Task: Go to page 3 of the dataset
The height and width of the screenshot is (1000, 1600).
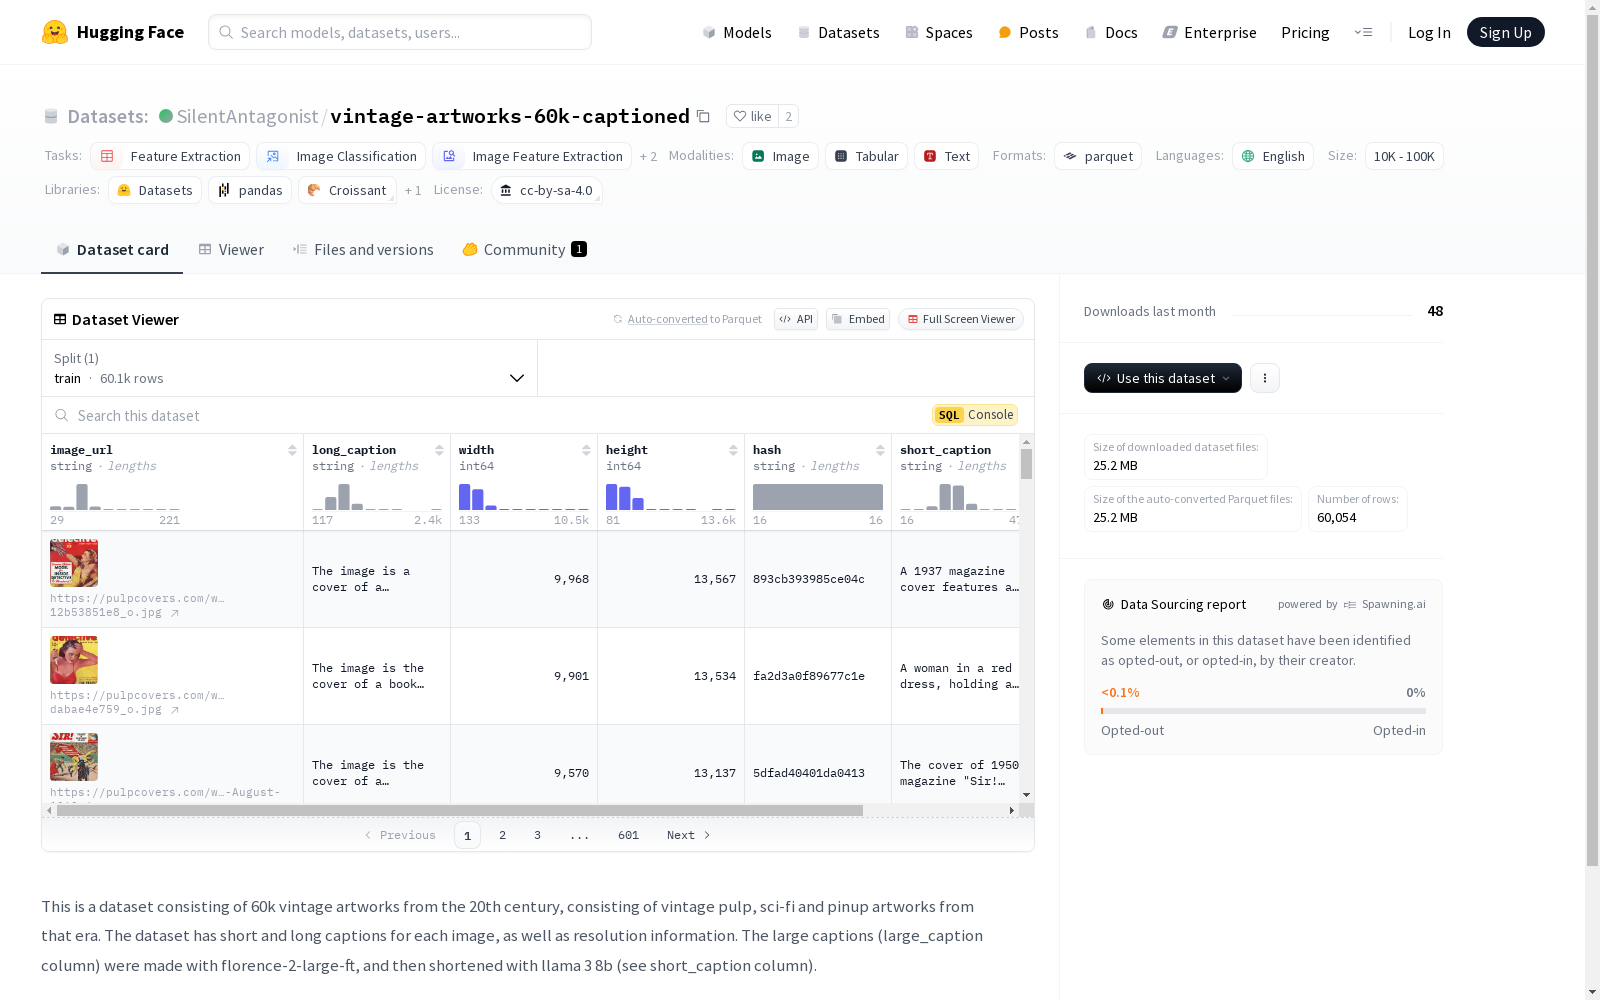Action: click(x=537, y=835)
